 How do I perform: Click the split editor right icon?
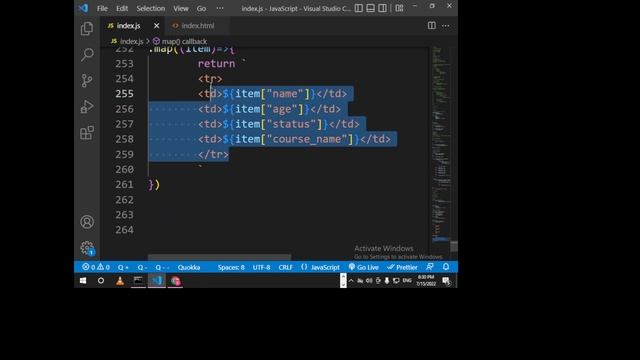[x=431, y=25]
